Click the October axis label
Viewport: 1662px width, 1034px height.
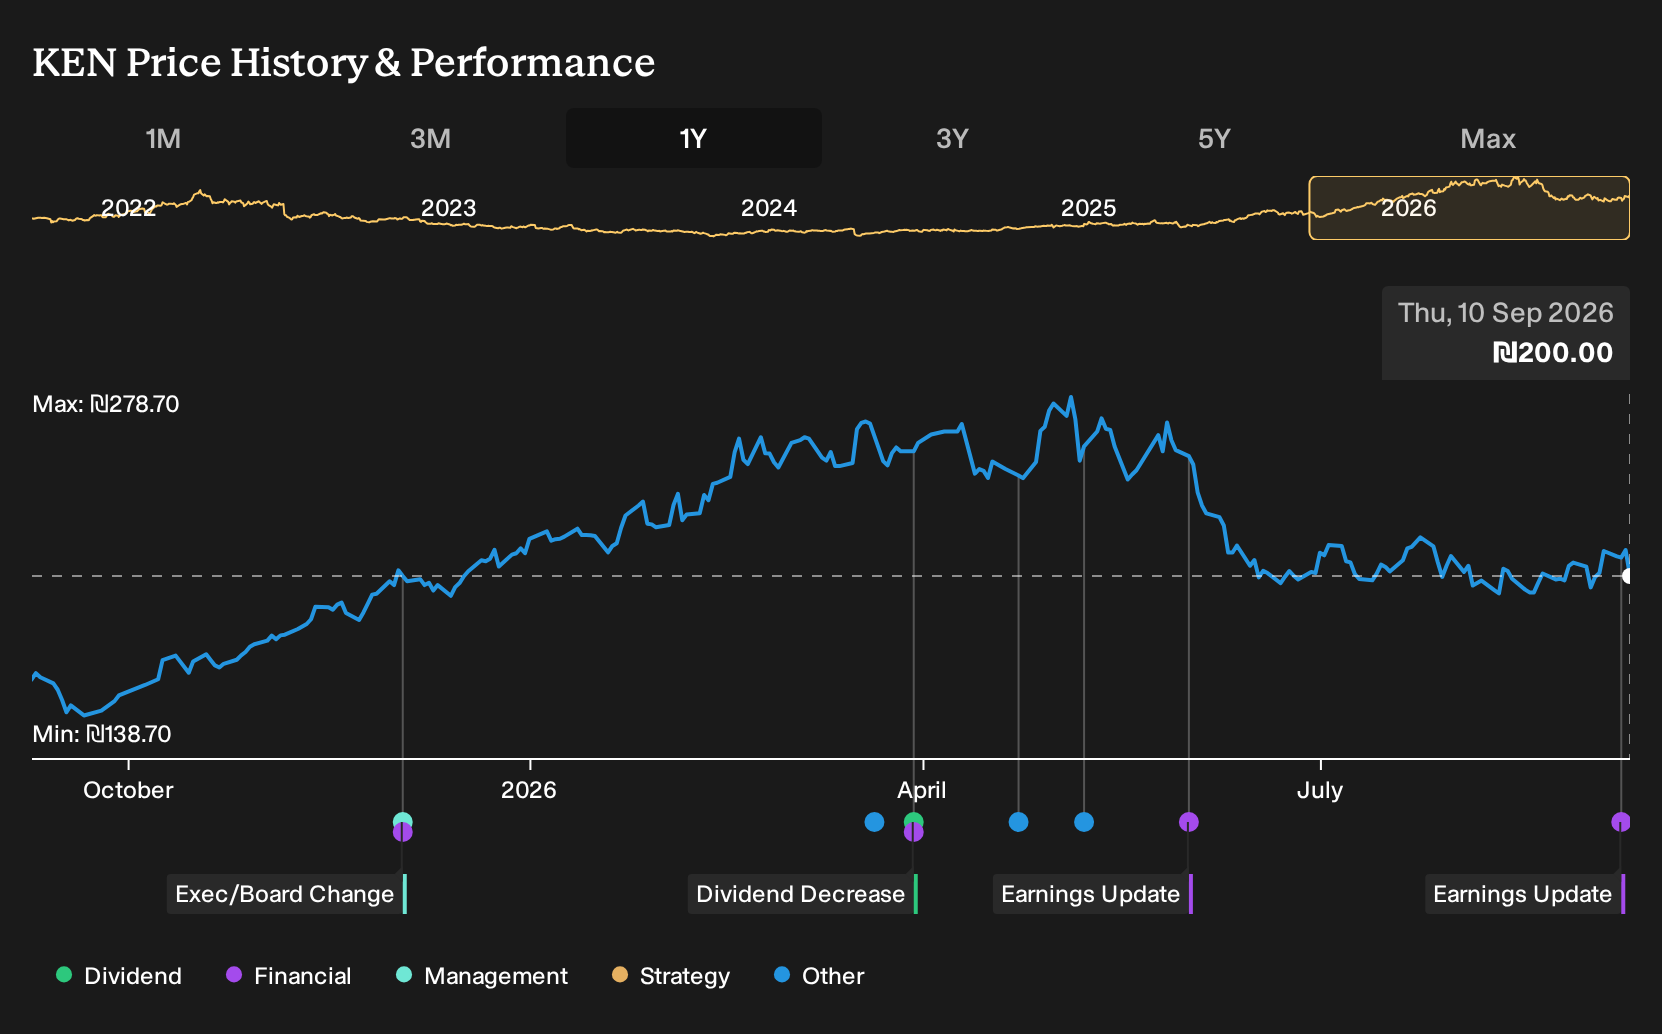[x=128, y=790]
